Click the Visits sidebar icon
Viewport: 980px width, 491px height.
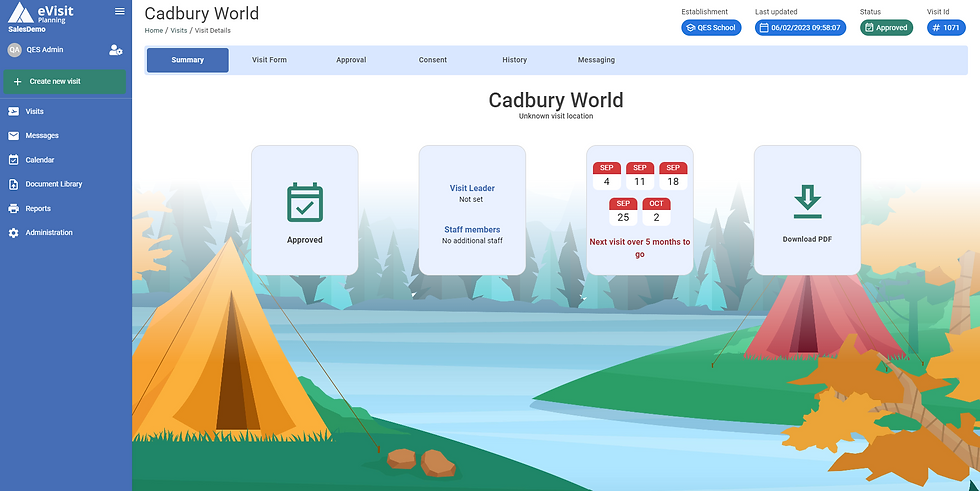click(x=14, y=112)
